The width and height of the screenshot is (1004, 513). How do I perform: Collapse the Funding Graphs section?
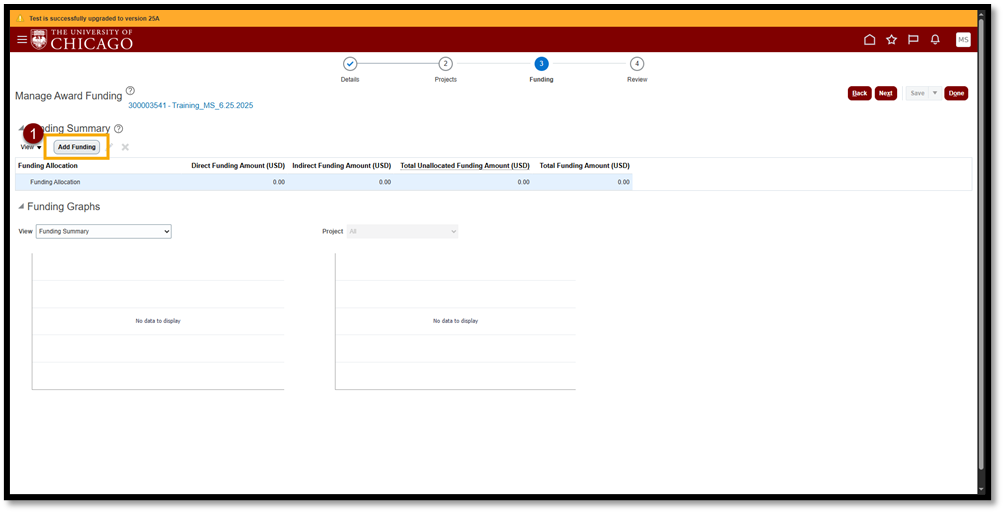click(22, 207)
